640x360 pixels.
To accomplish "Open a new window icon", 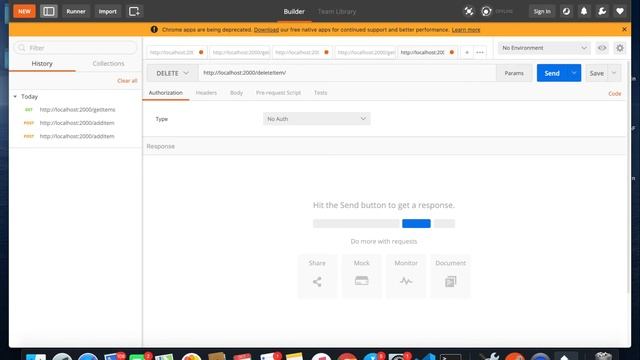I will (134, 11).
